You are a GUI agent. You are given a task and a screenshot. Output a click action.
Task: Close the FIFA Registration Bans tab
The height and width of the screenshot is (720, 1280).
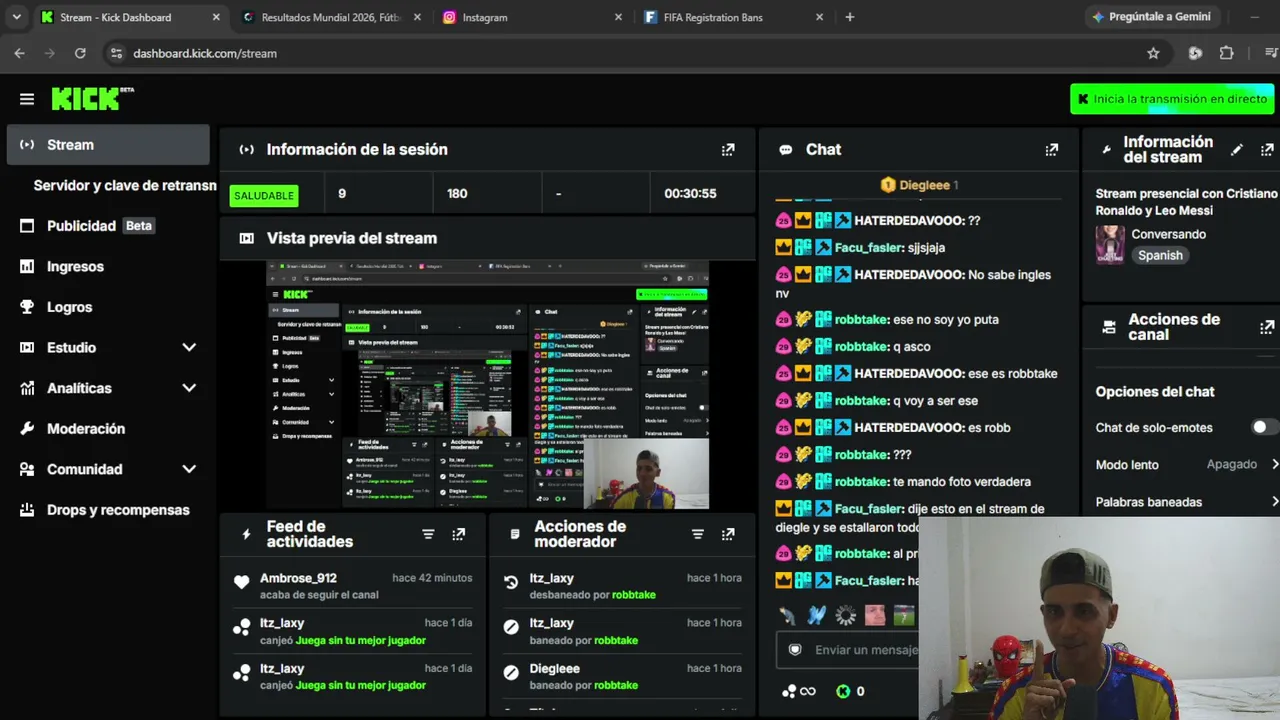[x=820, y=17]
